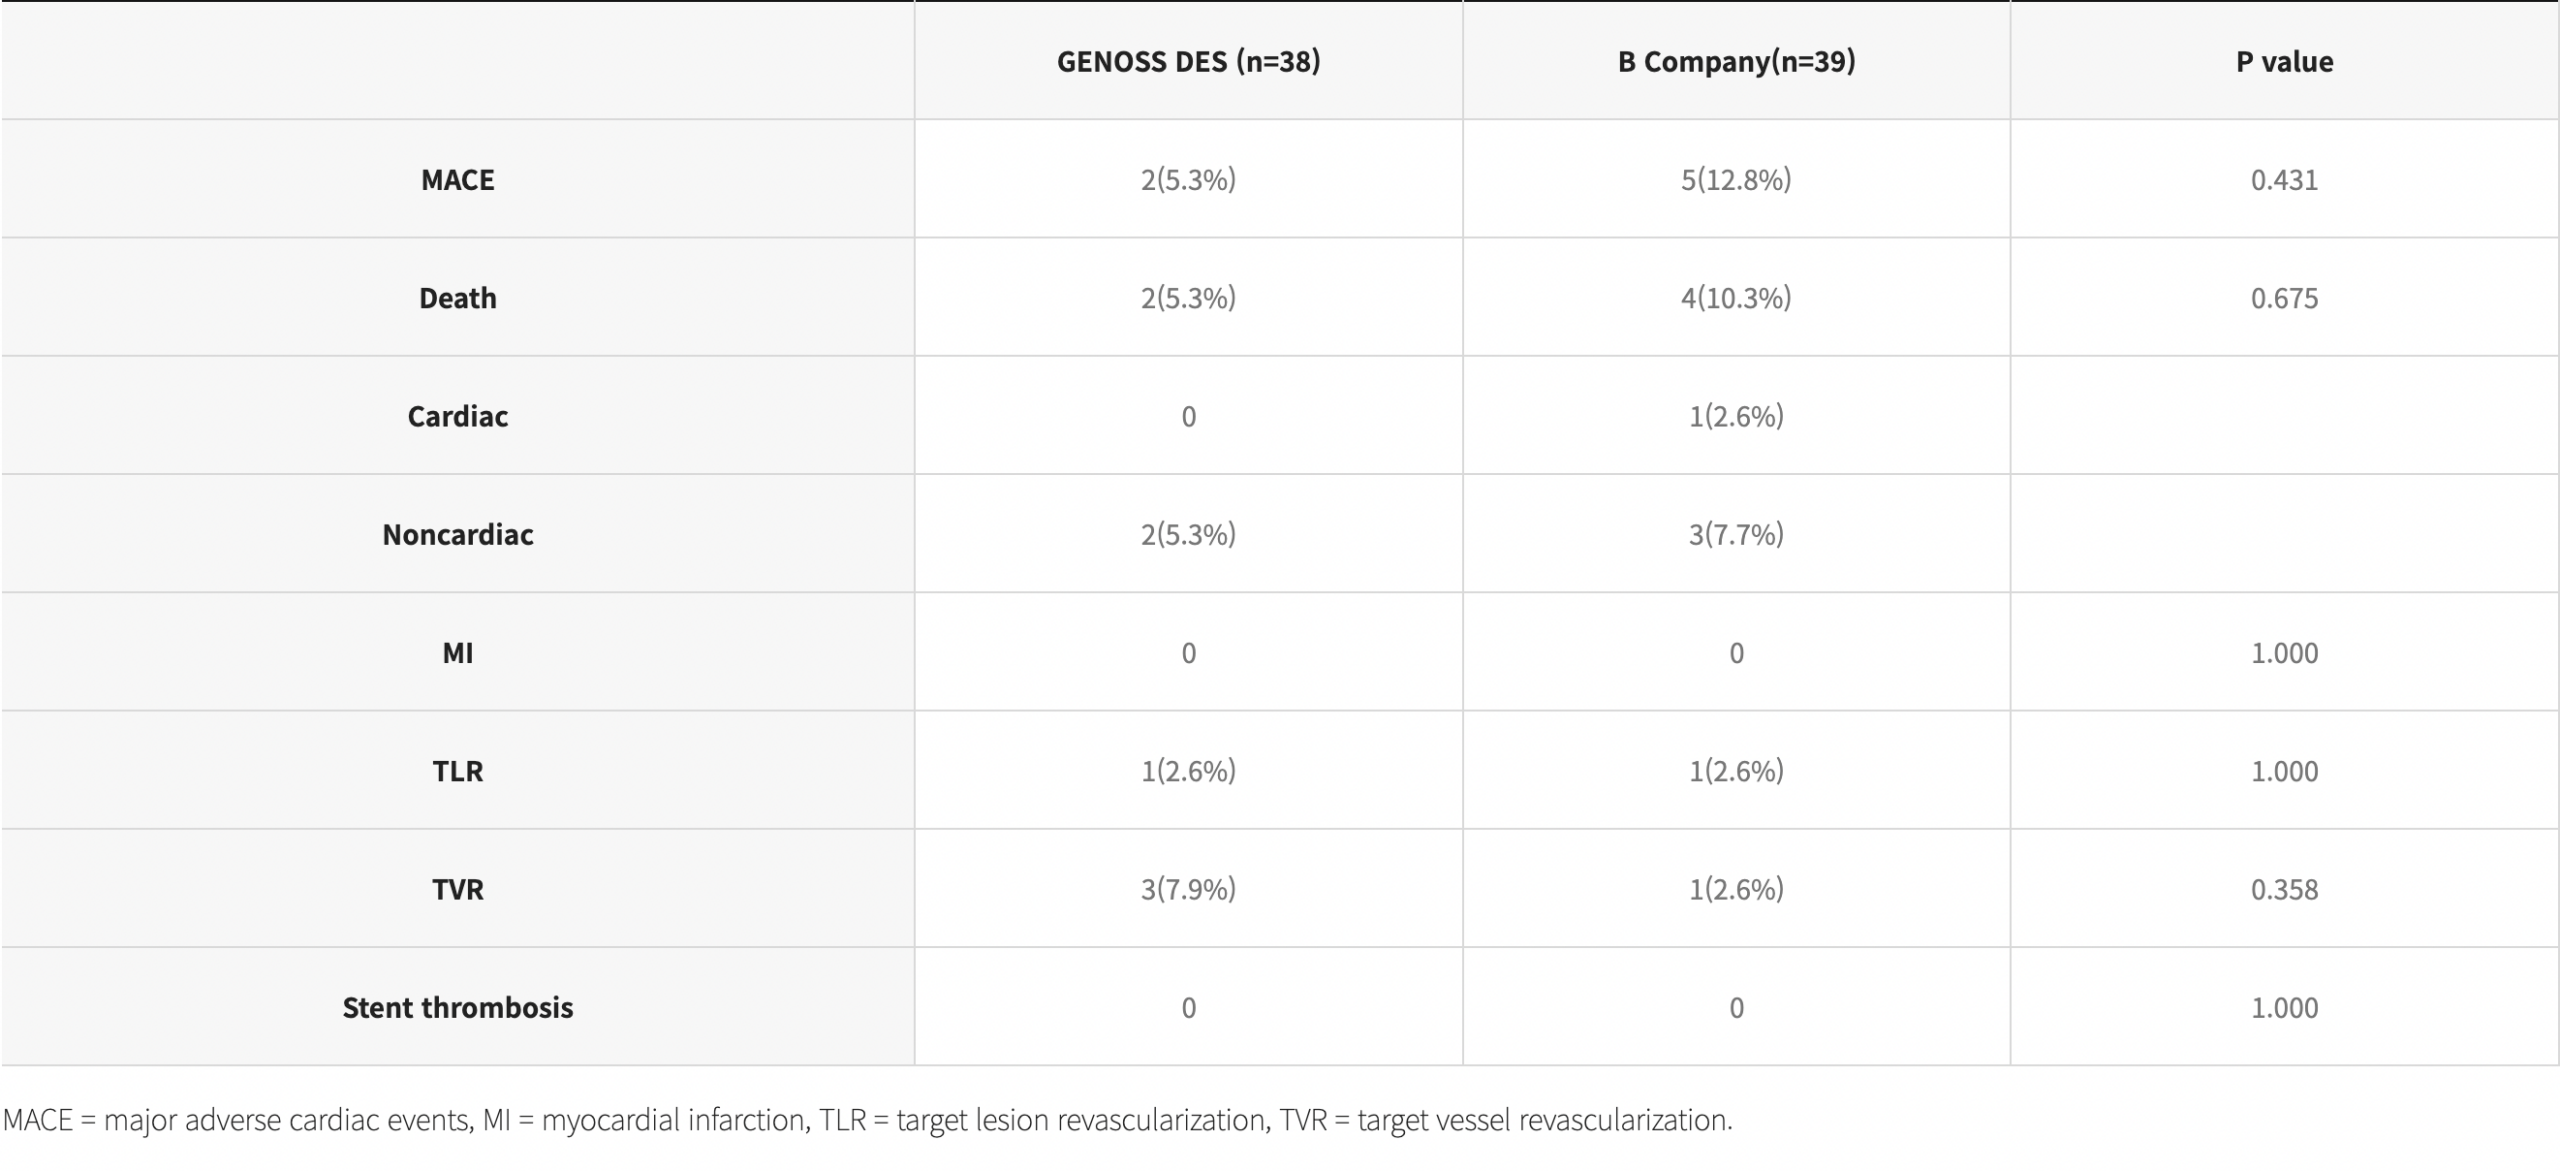The image size is (2560, 1171).
Task: Click the Cardiac row label
Action: (x=457, y=416)
